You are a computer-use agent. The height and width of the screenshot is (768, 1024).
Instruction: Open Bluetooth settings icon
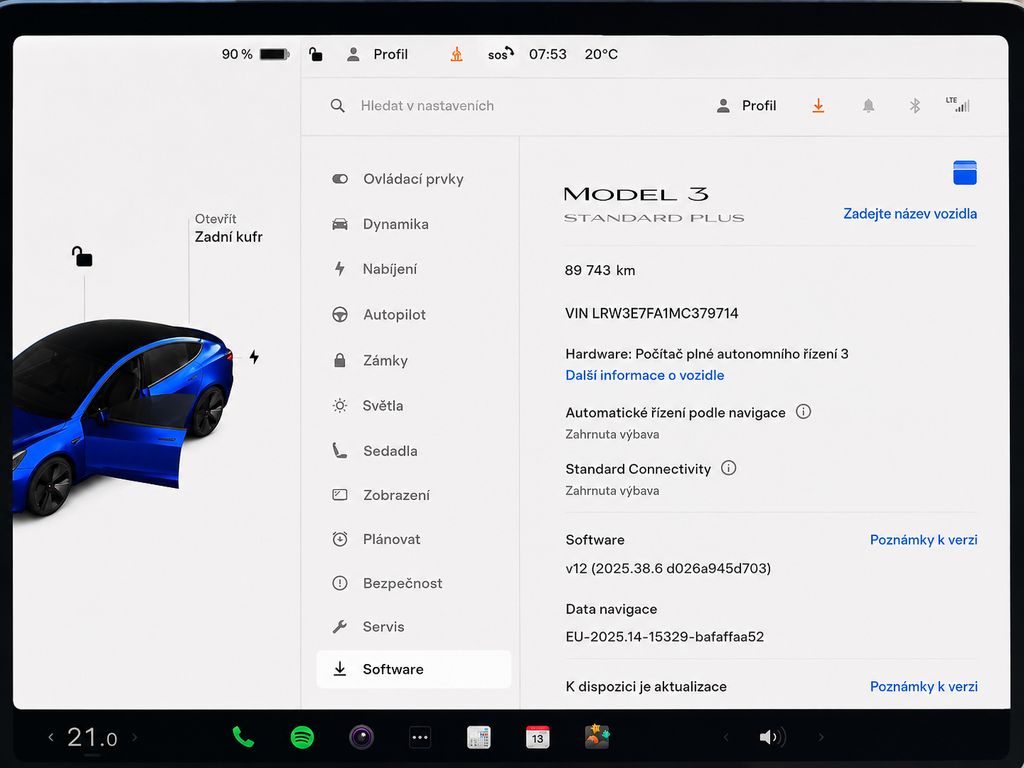pyautogui.click(x=915, y=106)
